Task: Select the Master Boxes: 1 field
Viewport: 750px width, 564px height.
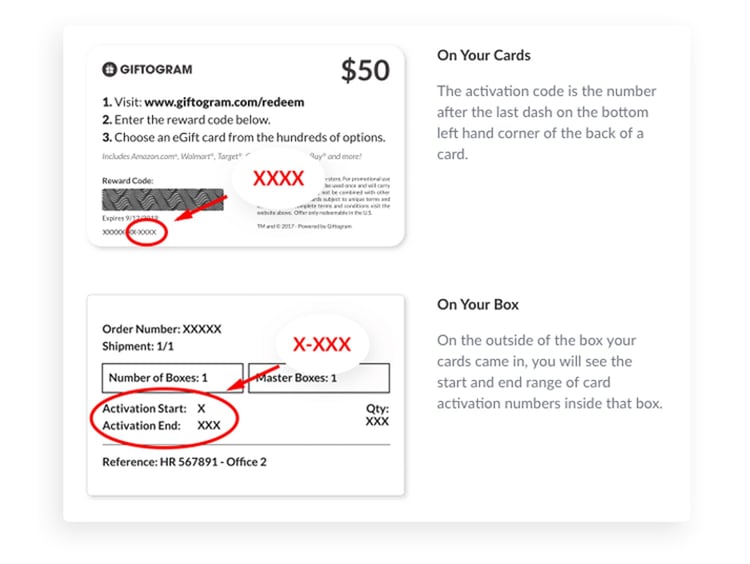Action: click(x=319, y=378)
